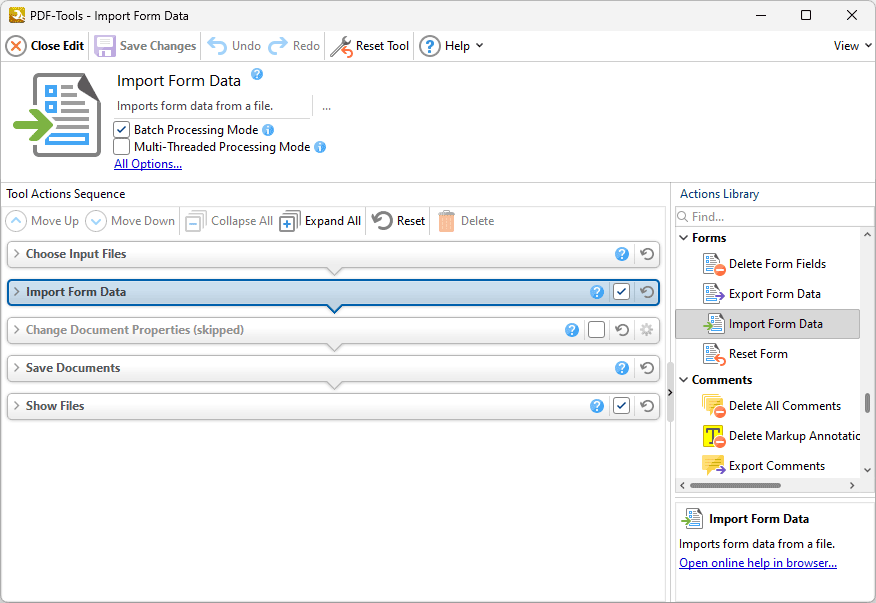Click the ellipsis button next to description

point(326,107)
